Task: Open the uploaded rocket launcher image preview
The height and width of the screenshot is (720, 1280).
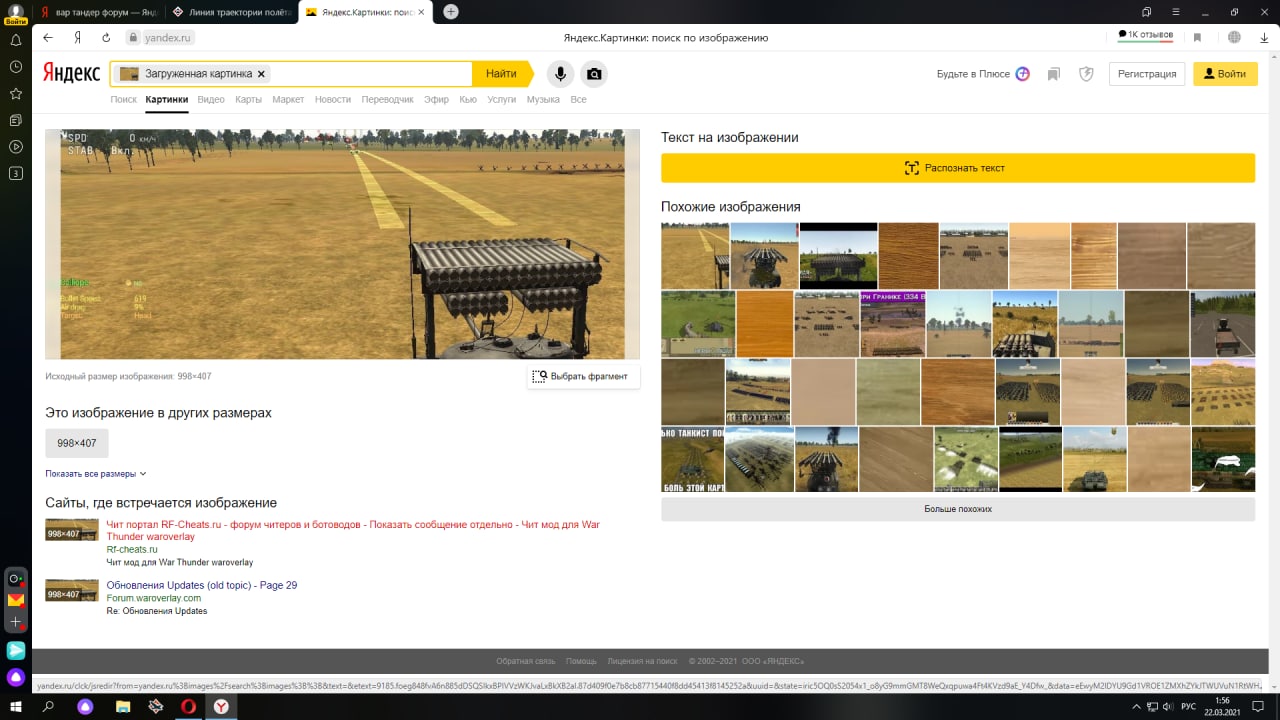Action: pos(342,244)
